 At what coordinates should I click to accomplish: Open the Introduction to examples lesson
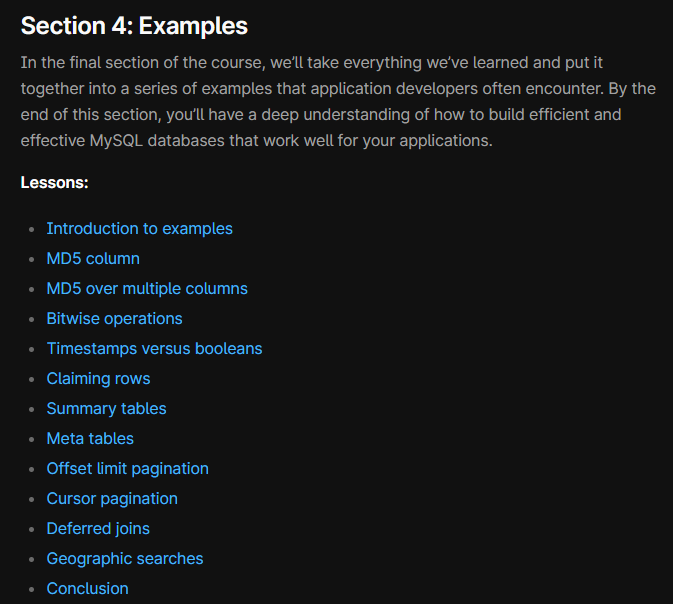[x=139, y=229]
